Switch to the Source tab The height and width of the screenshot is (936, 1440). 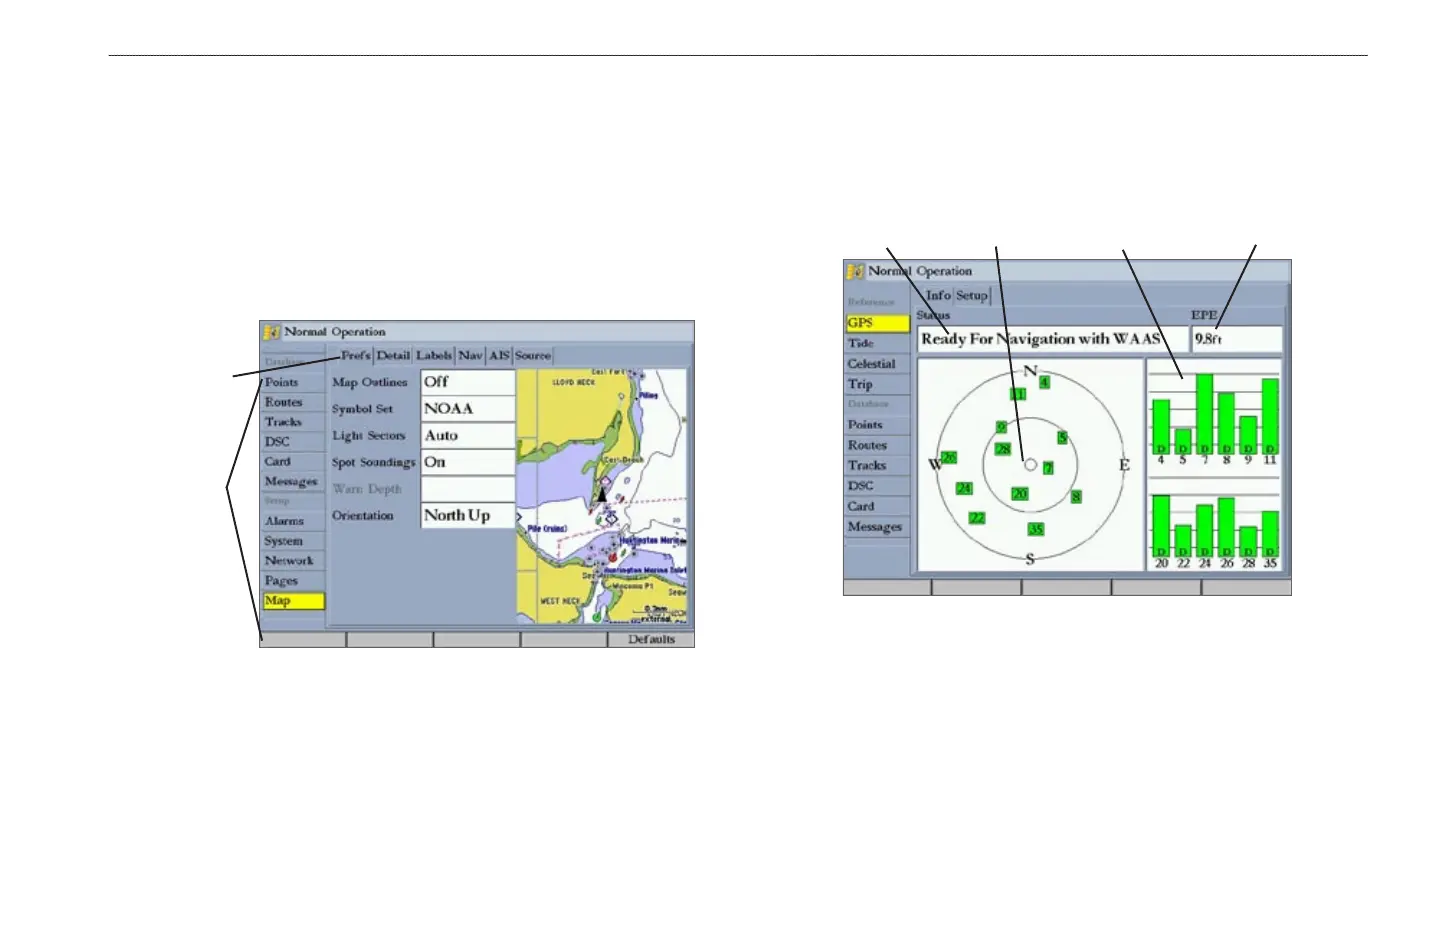click(533, 355)
